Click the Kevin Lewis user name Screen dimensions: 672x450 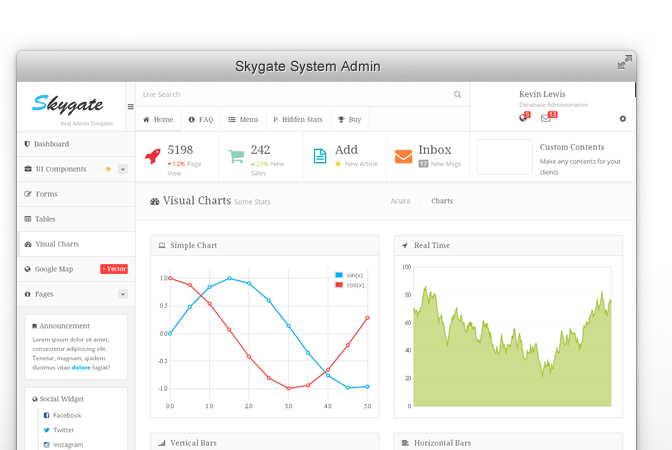click(x=542, y=94)
